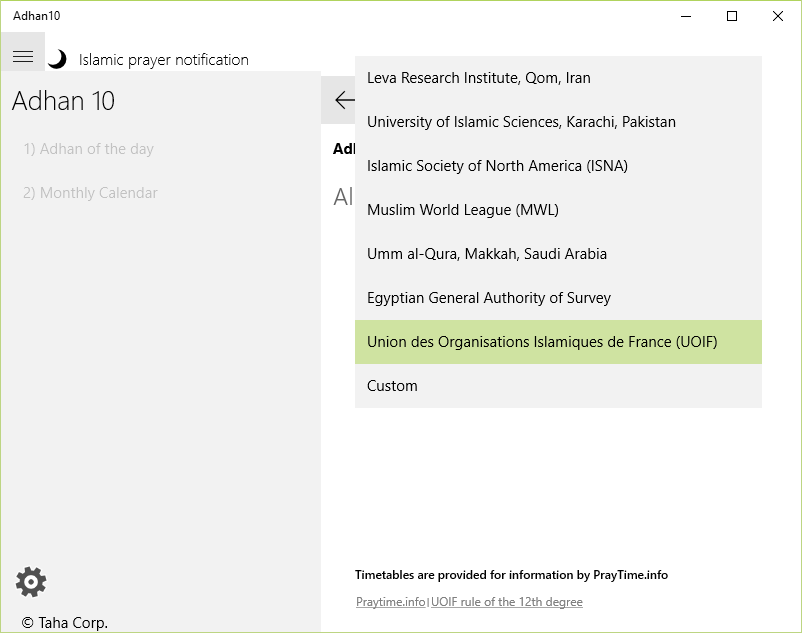802x633 pixels.
Task: Maximize the Adhan10 window
Action: pyautogui.click(x=732, y=16)
